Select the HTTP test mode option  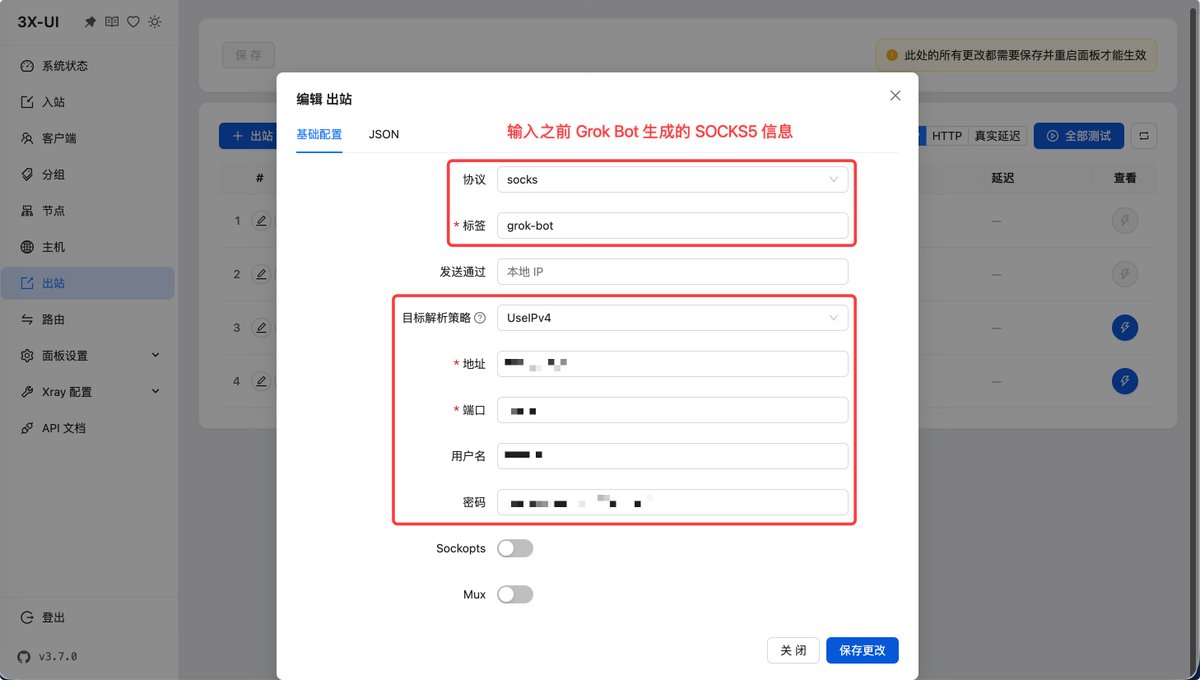click(x=946, y=136)
